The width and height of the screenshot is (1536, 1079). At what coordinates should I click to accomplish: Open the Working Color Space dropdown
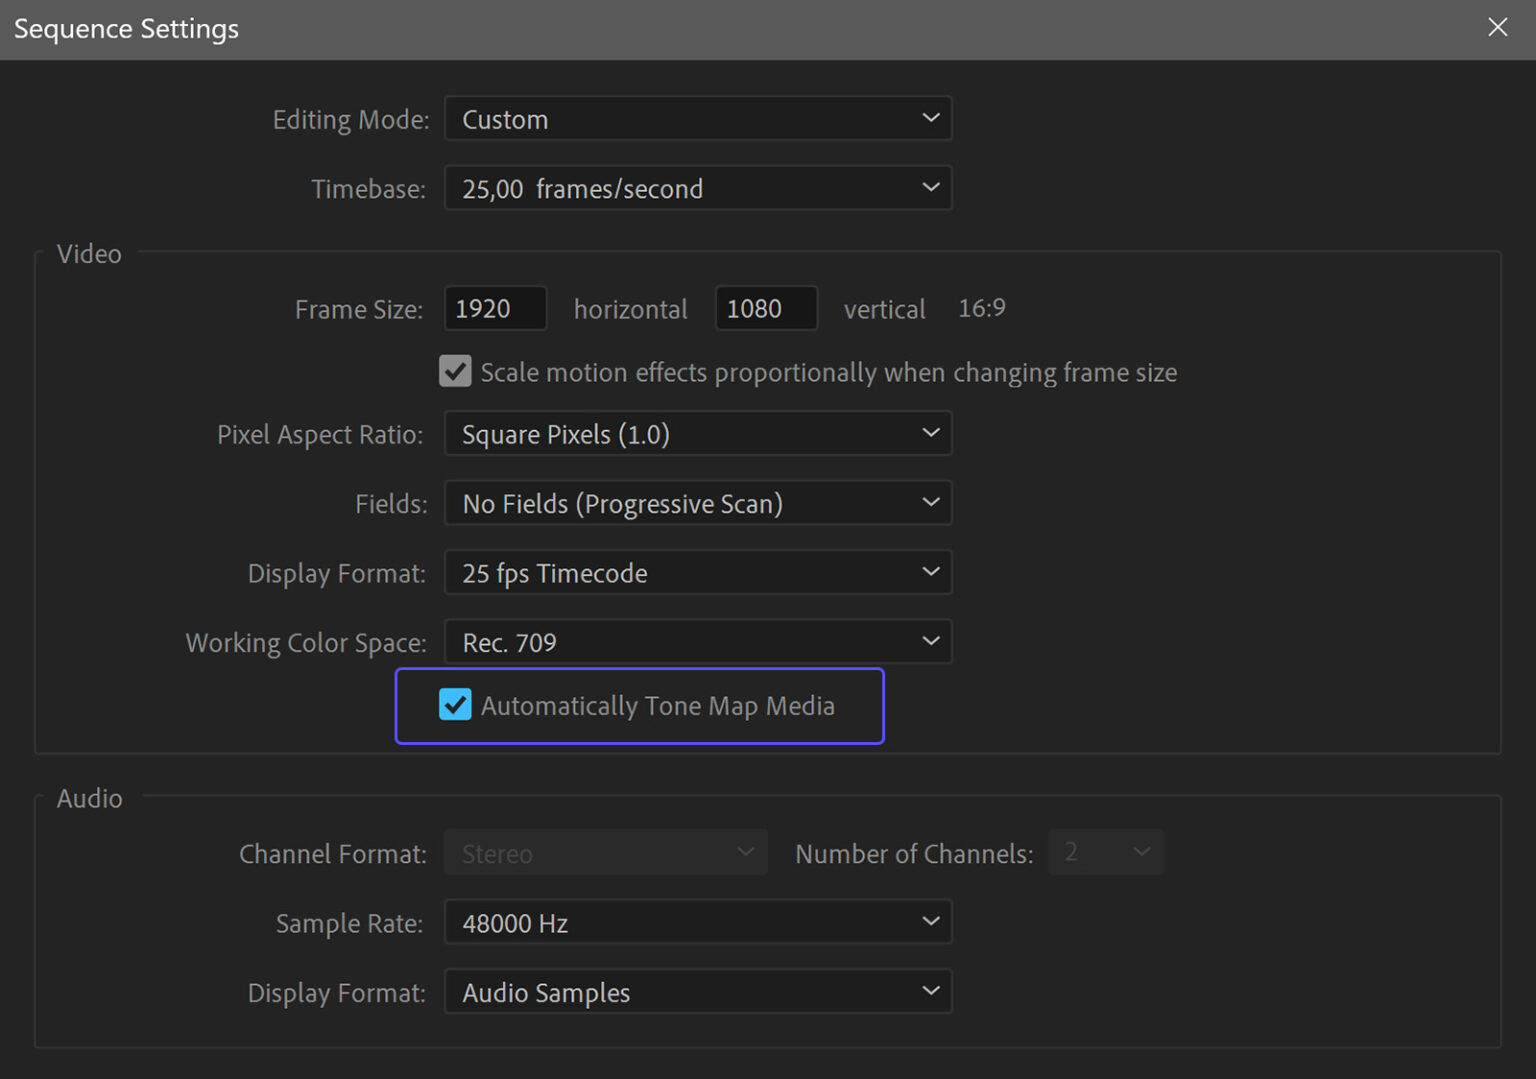(x=698, y=642)
